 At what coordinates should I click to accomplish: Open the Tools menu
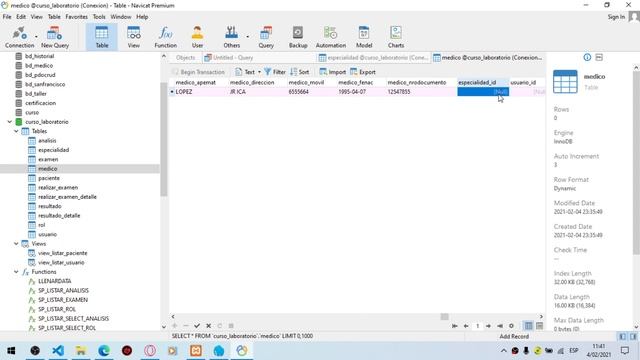tap(99, 17)
